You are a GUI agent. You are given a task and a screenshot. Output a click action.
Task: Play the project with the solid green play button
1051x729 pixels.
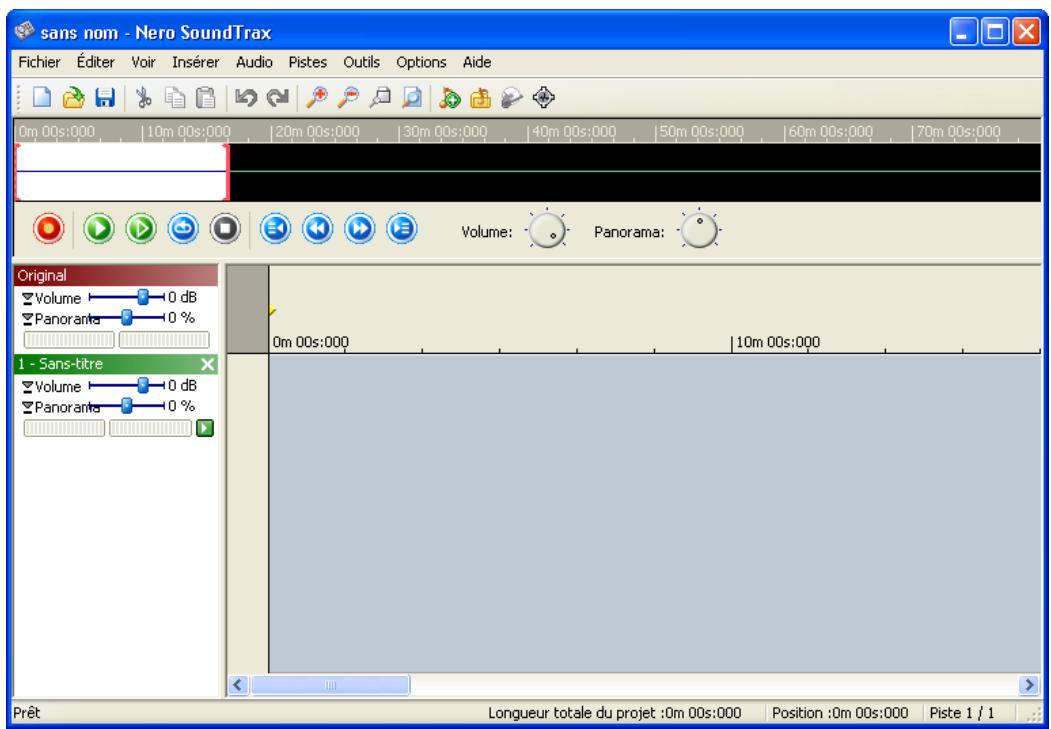click(x=99, y=228)
